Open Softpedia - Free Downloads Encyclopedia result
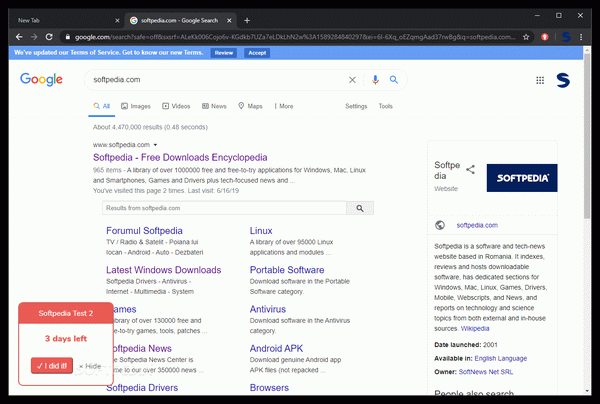This screenshot has width=600, height=404. click(x=180, y=157)
